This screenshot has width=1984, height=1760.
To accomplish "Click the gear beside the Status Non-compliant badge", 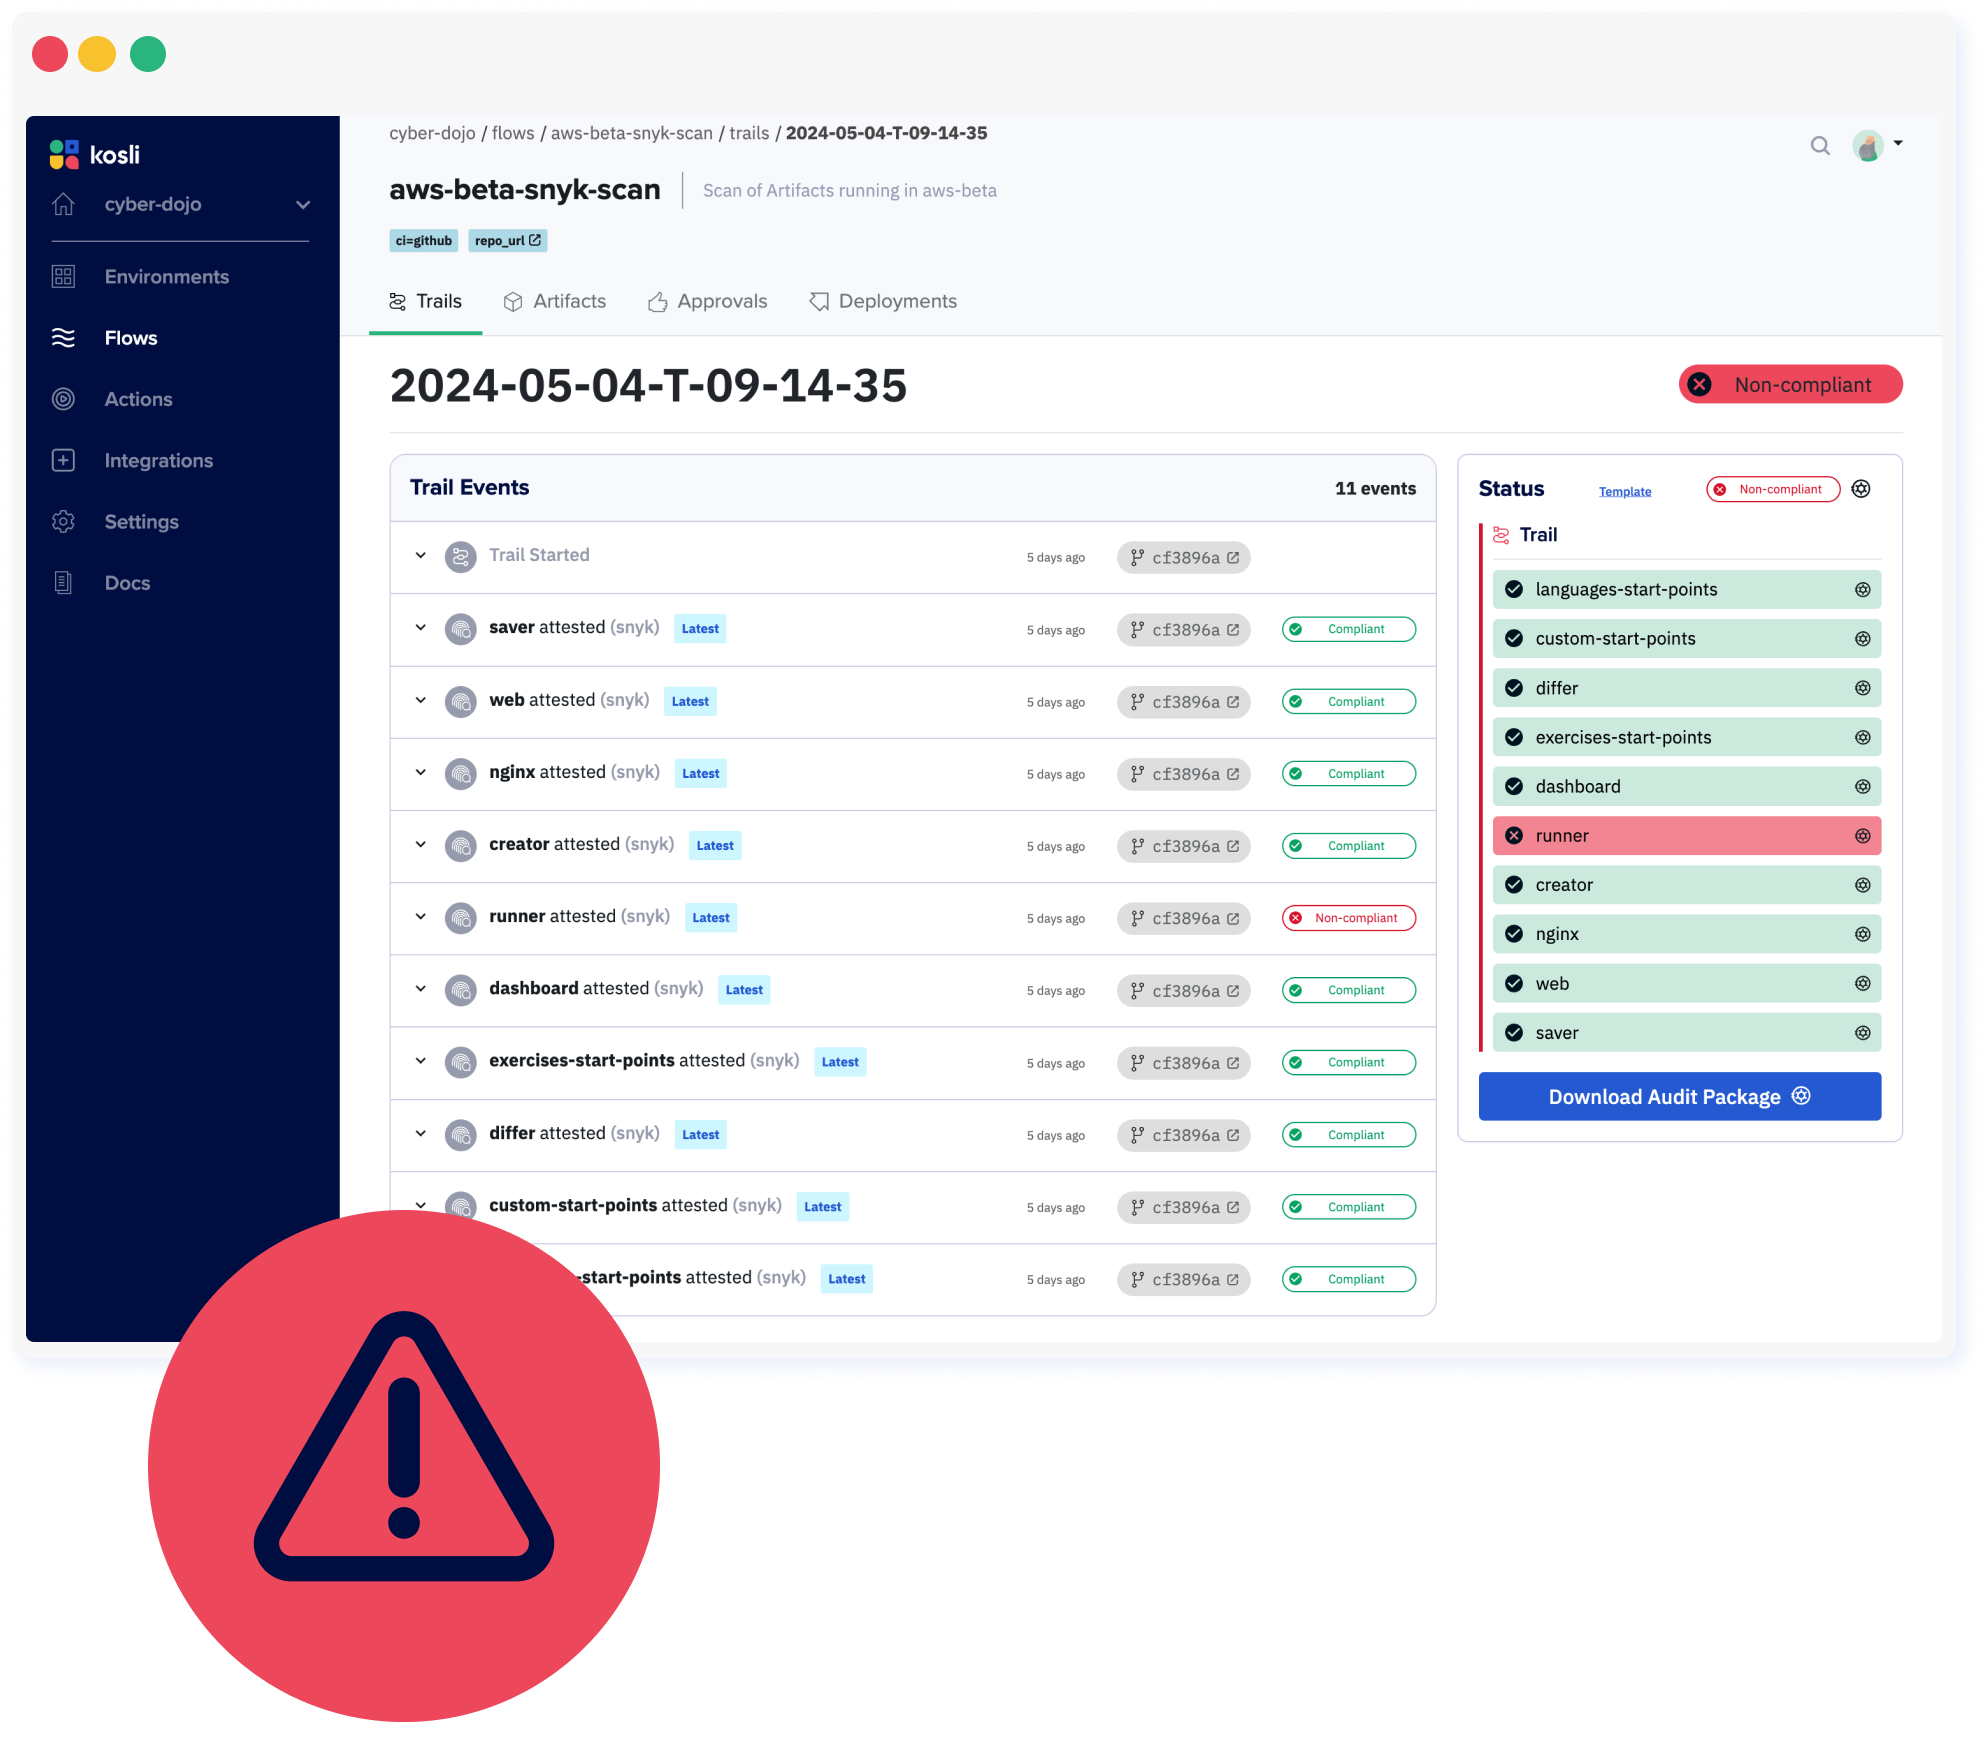I will [x=1861, y=489].
